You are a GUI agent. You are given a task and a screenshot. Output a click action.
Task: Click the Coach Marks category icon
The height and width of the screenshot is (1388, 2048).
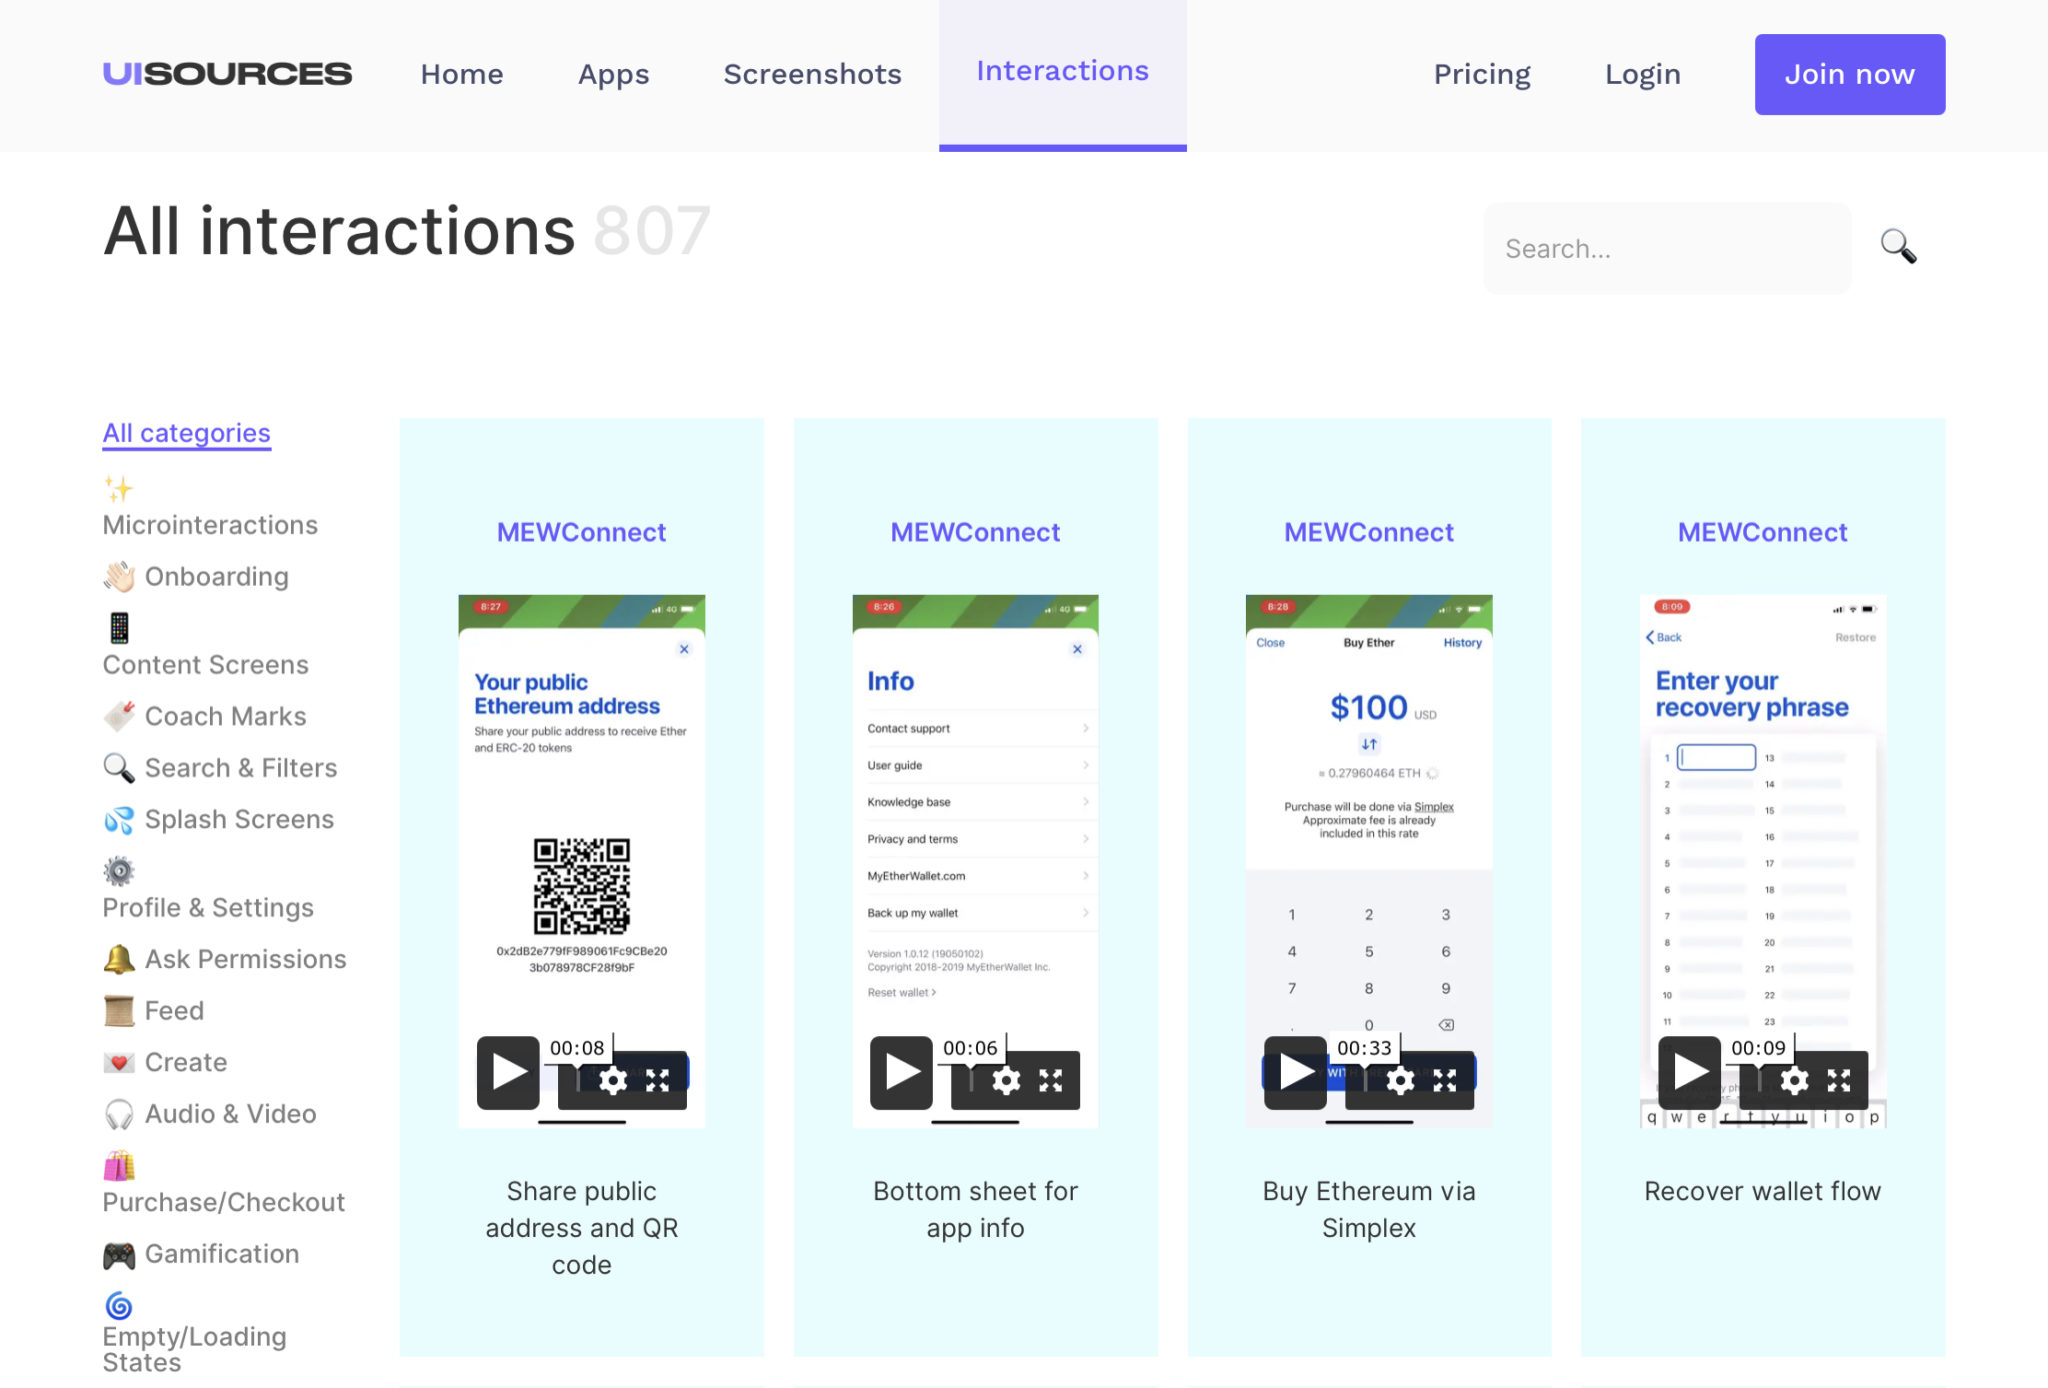(x=119, y=715)
